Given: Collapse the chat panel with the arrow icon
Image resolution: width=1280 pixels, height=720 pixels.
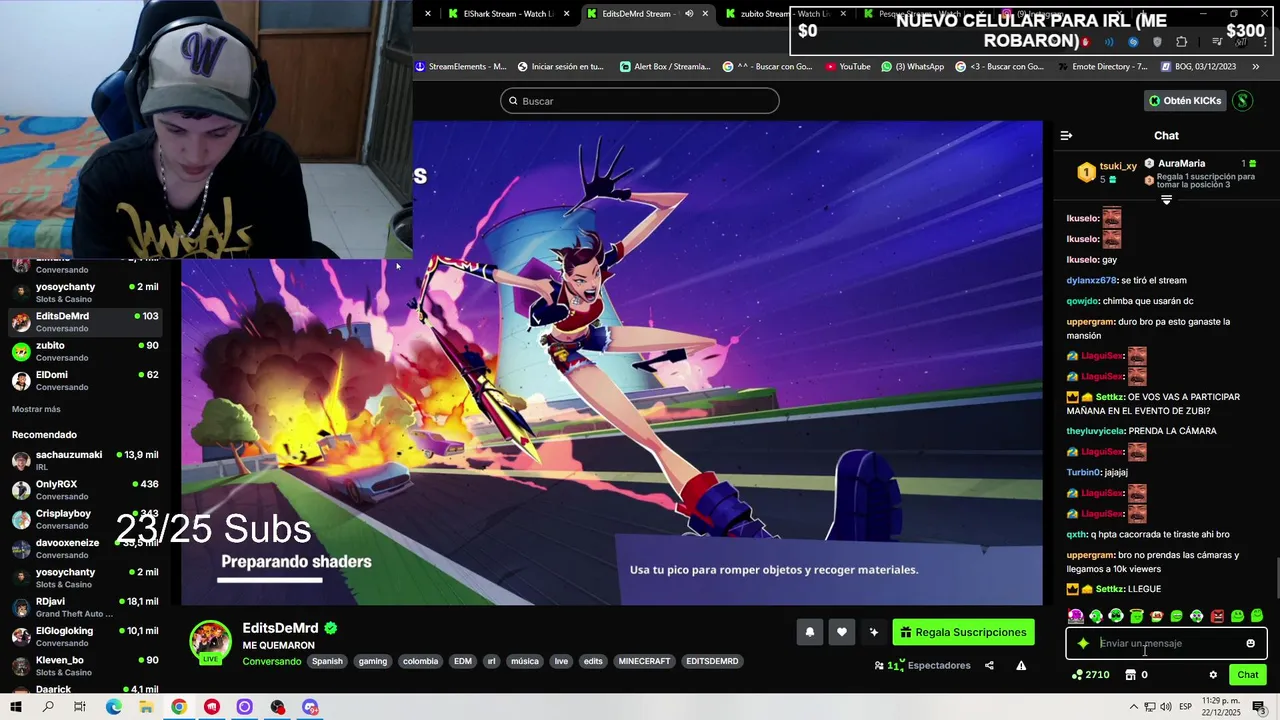Looking at the screenshot, I should click(x=1066, y=135).
